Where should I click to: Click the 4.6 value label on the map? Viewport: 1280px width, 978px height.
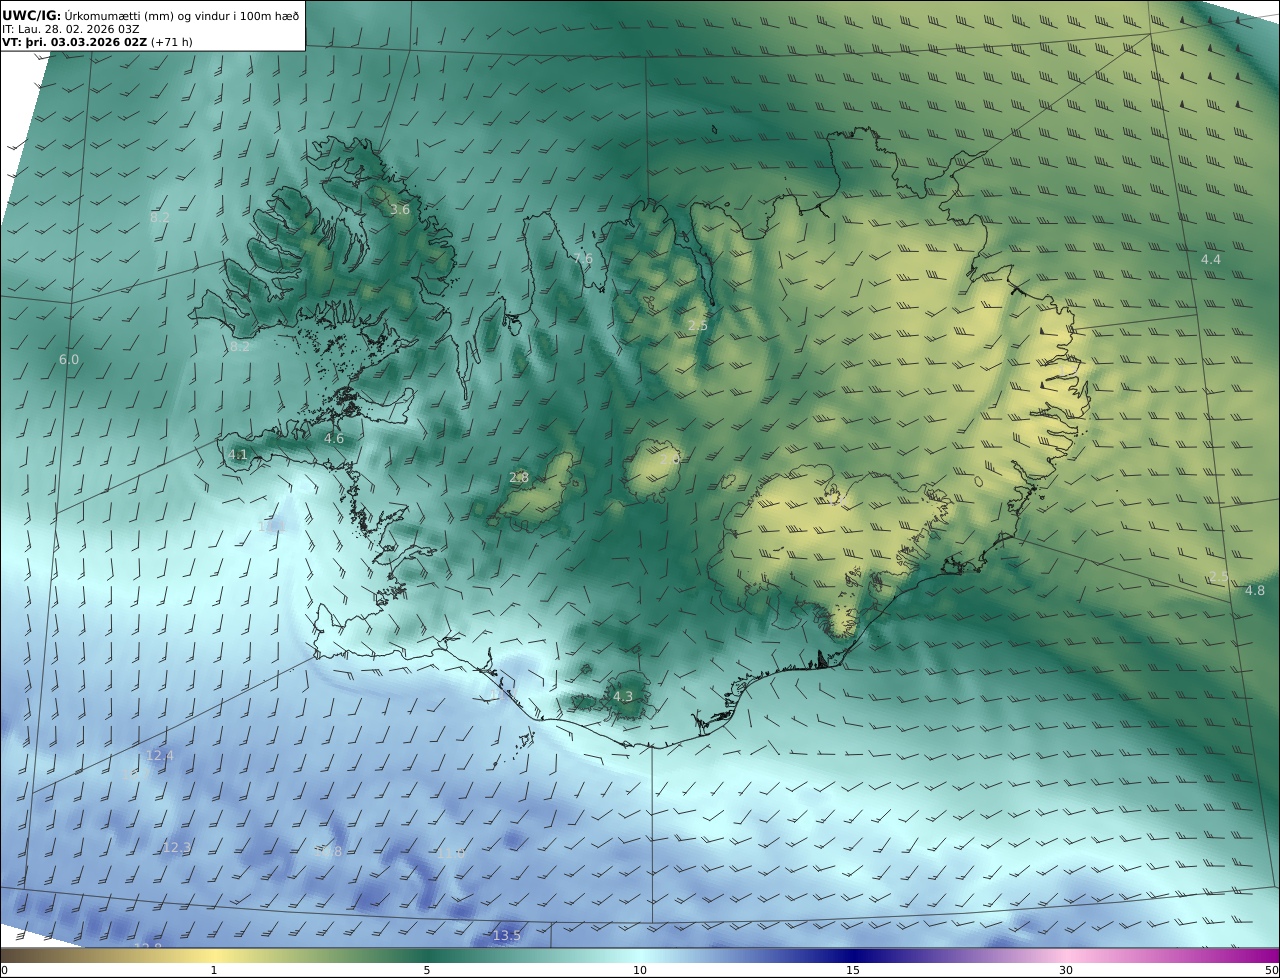pyautogui.click(x=334, y=439)
